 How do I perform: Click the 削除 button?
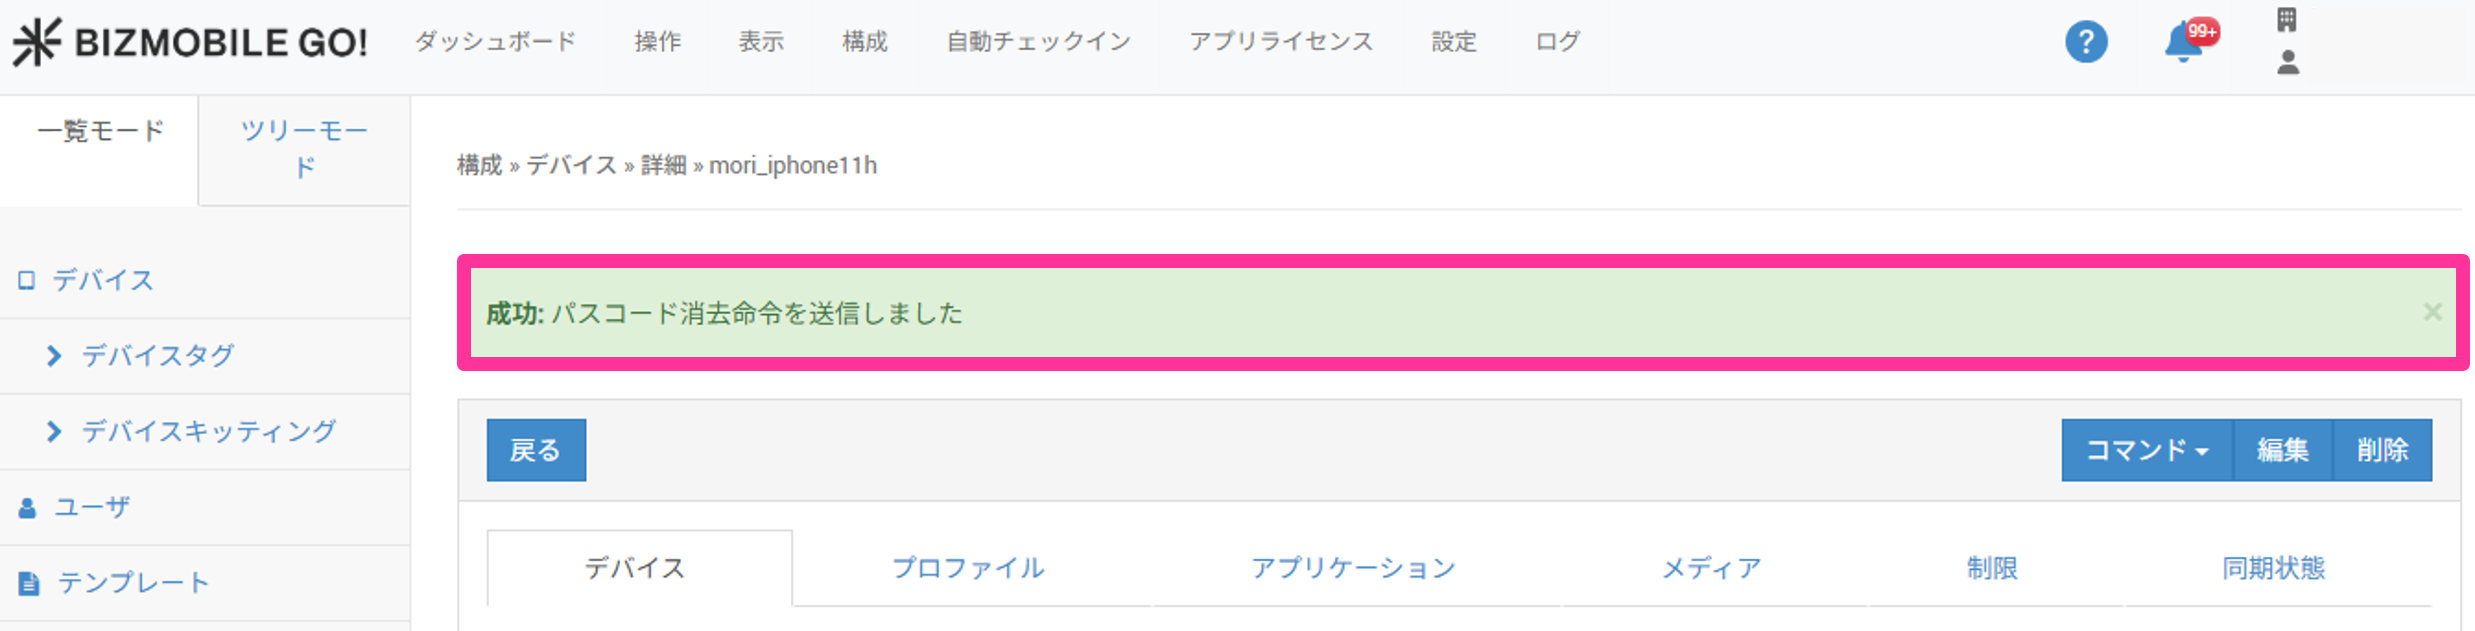tap(2382, 450)
